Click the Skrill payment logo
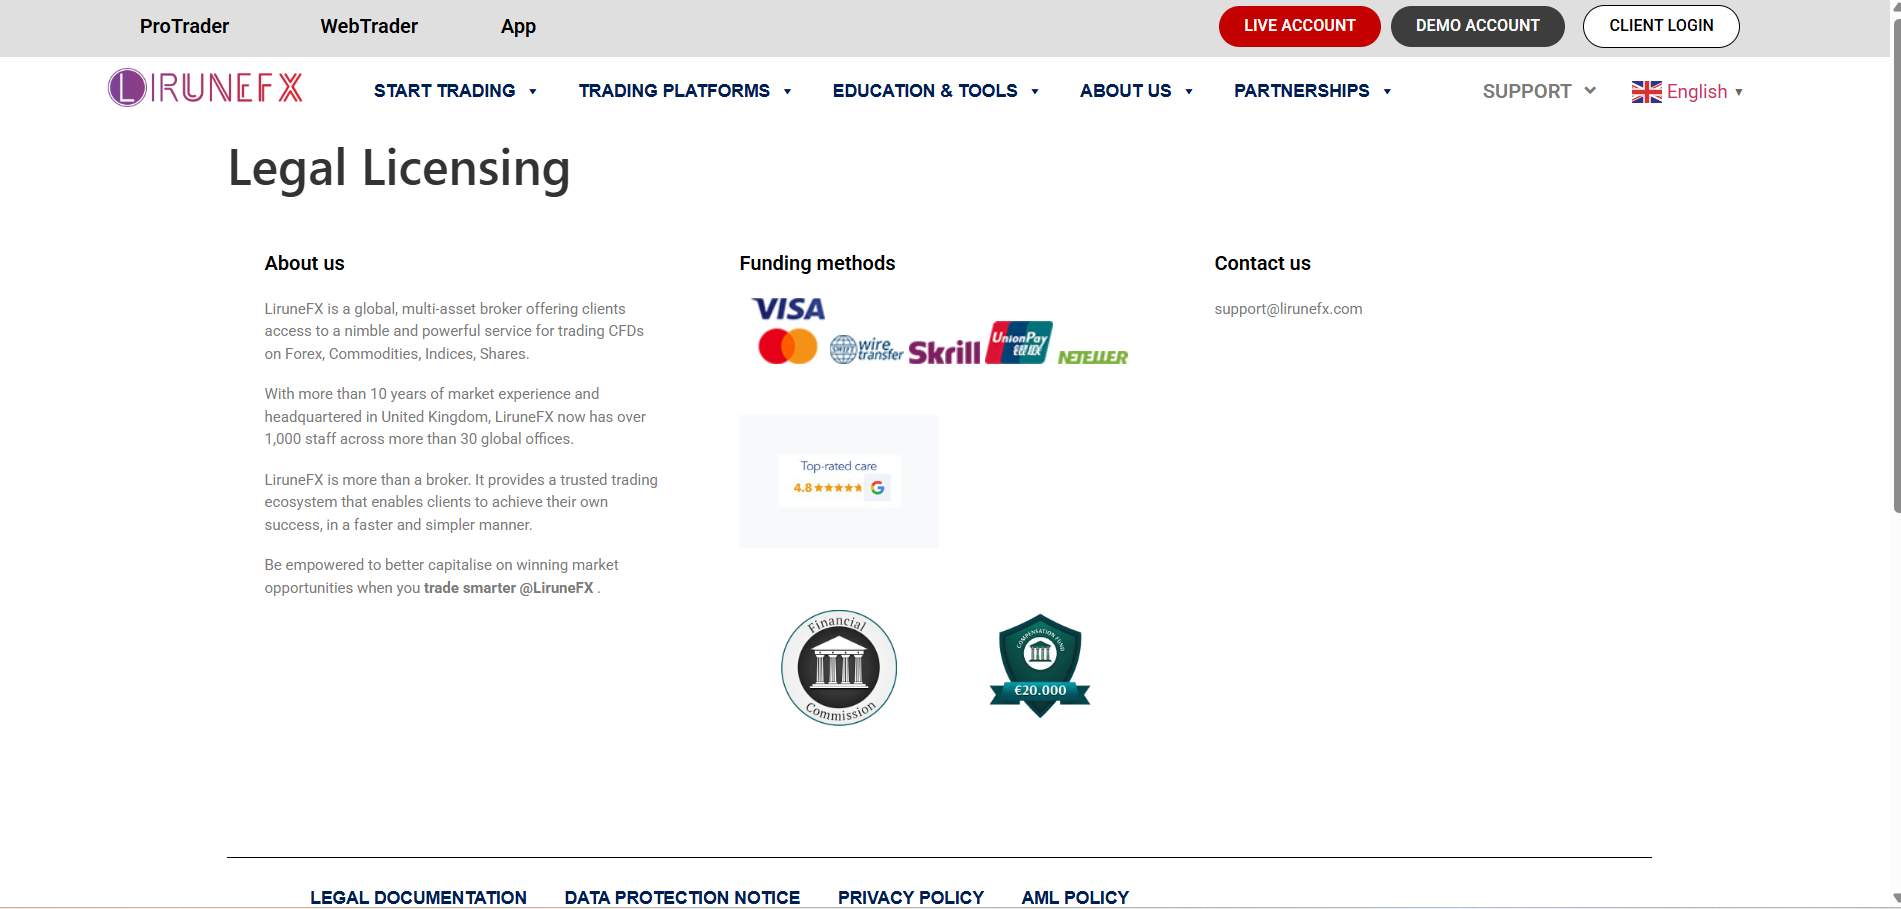The width and height of the screenshot is (1901, 909). pos(944,352)
